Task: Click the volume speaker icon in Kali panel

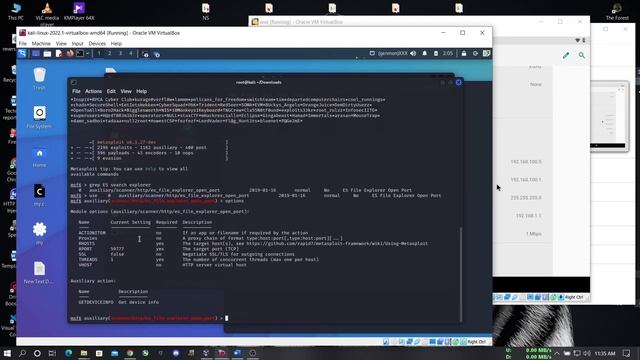Action: pyautogui.click(x=413, y=53)
